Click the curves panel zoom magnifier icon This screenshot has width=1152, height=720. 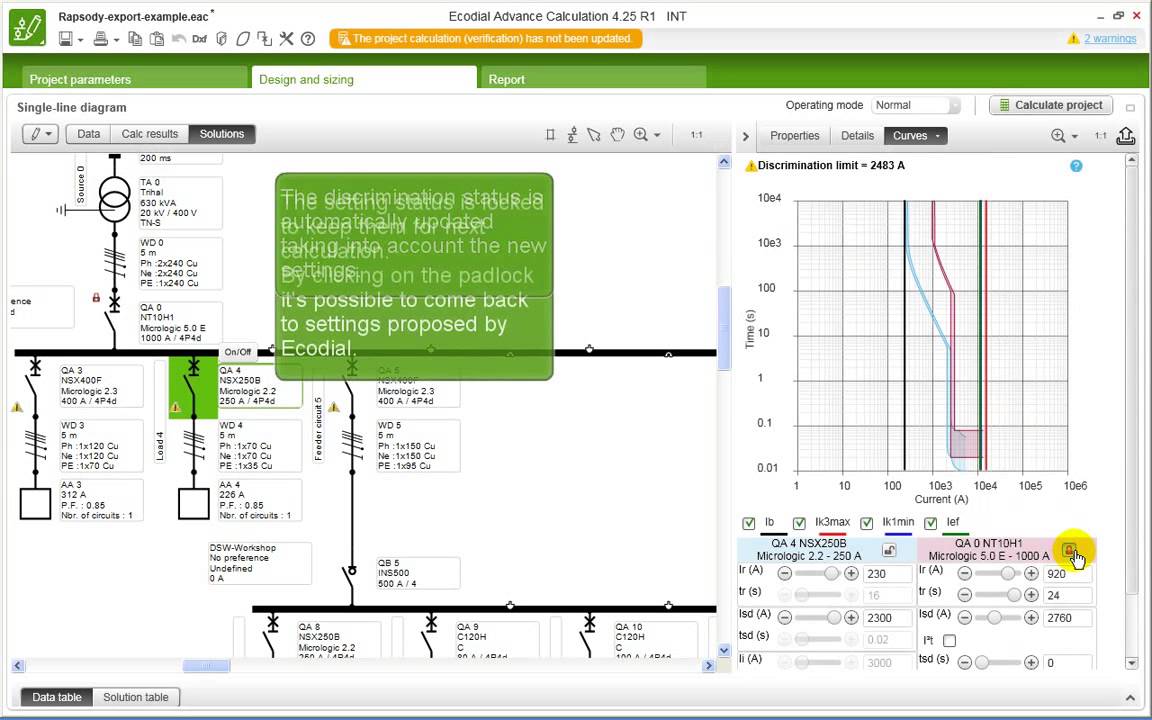coord(1059,136)
